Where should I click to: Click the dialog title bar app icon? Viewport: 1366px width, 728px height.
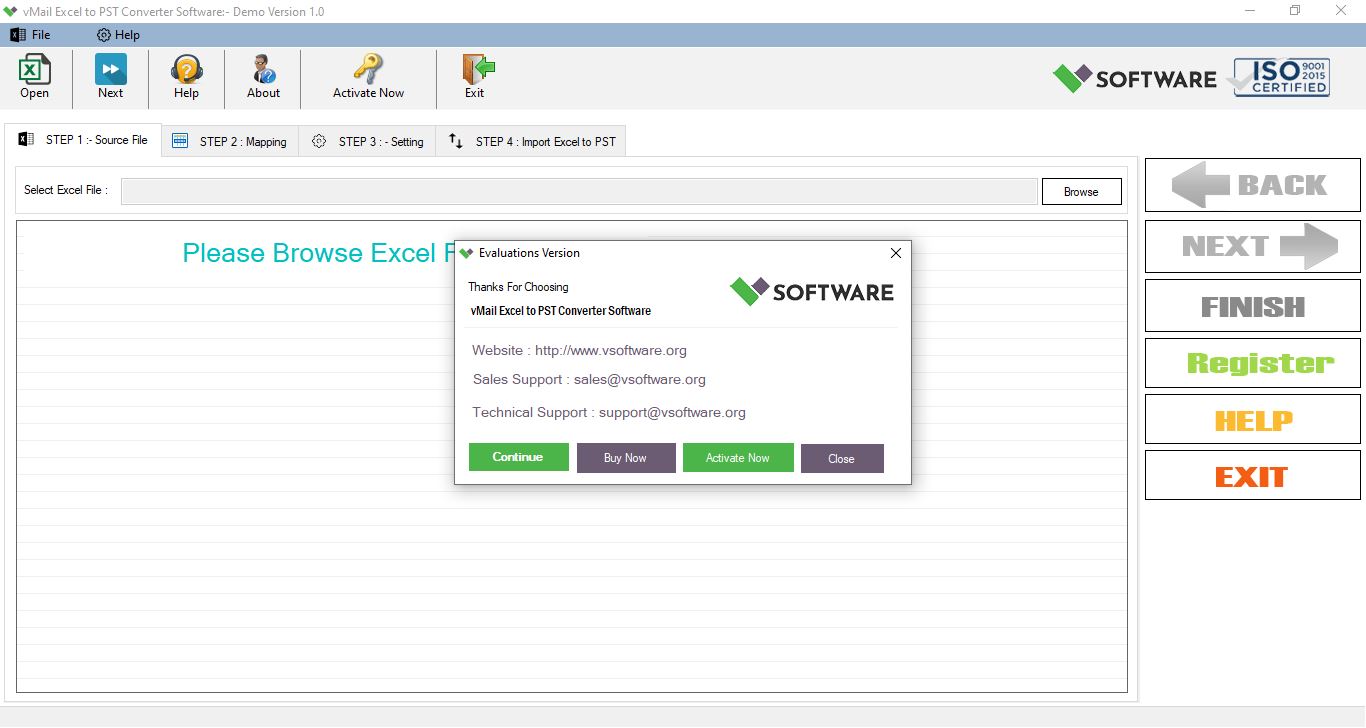click(x=466, y=253)
